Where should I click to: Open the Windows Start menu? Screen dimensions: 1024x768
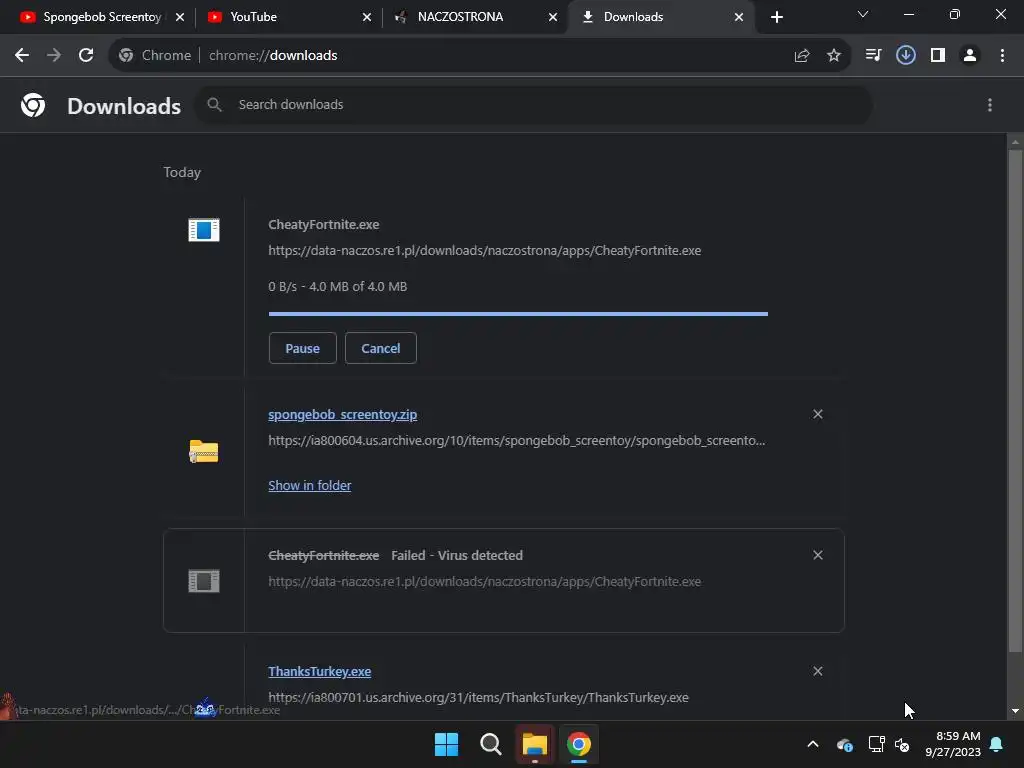coord(447,744)
